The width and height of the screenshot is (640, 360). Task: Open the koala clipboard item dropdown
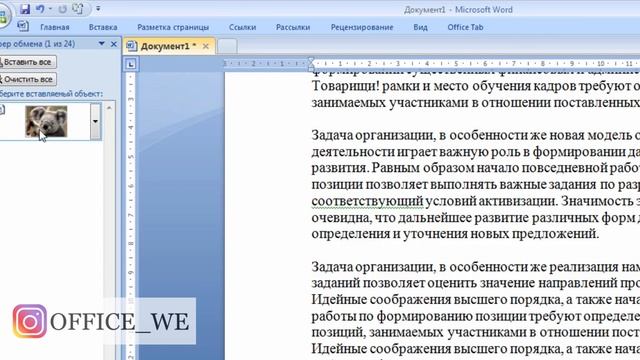(96, 121)
